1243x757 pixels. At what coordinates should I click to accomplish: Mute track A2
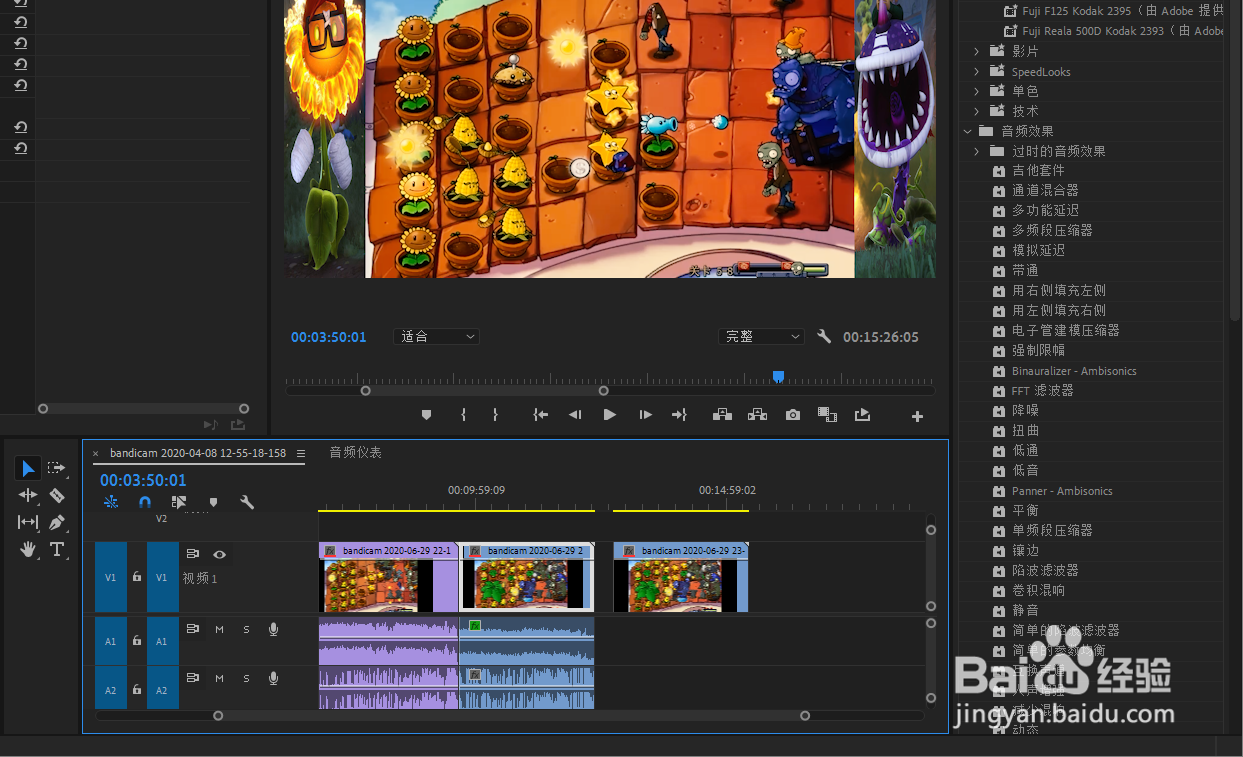pos(219,678)
